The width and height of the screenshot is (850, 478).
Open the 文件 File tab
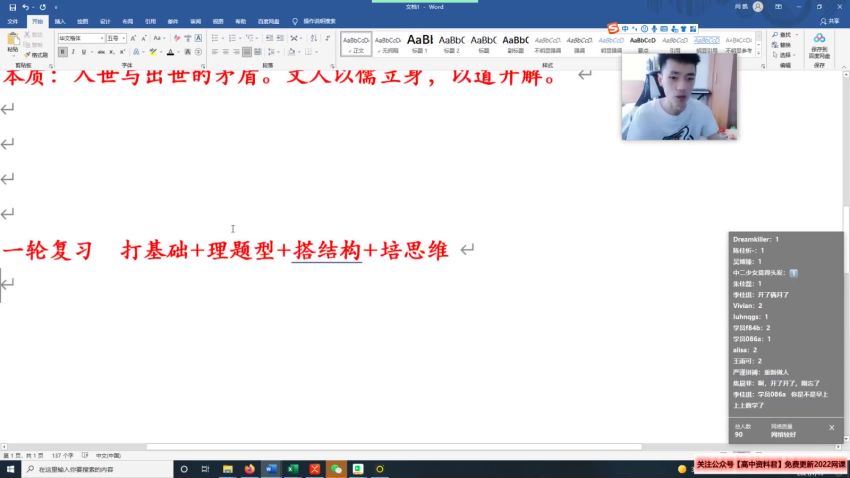(13, 21)
